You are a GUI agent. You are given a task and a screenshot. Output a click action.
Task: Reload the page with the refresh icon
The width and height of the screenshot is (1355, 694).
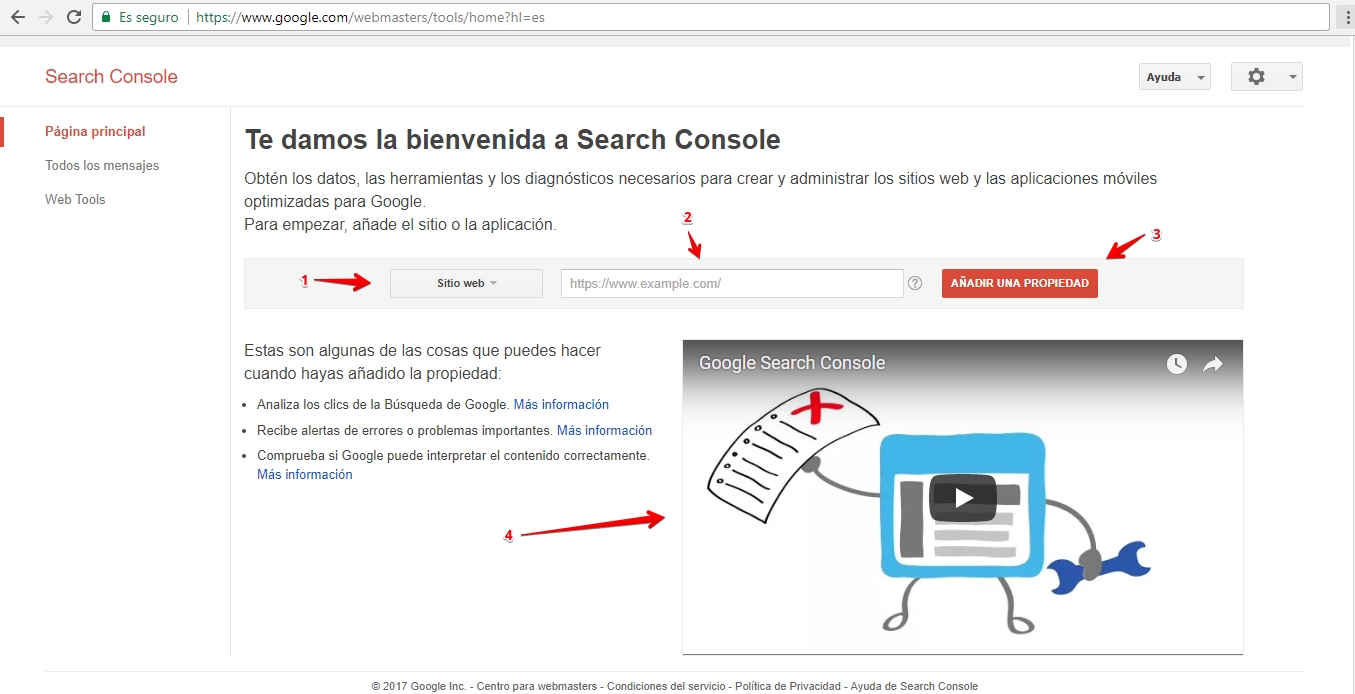(x=73, y=17)
